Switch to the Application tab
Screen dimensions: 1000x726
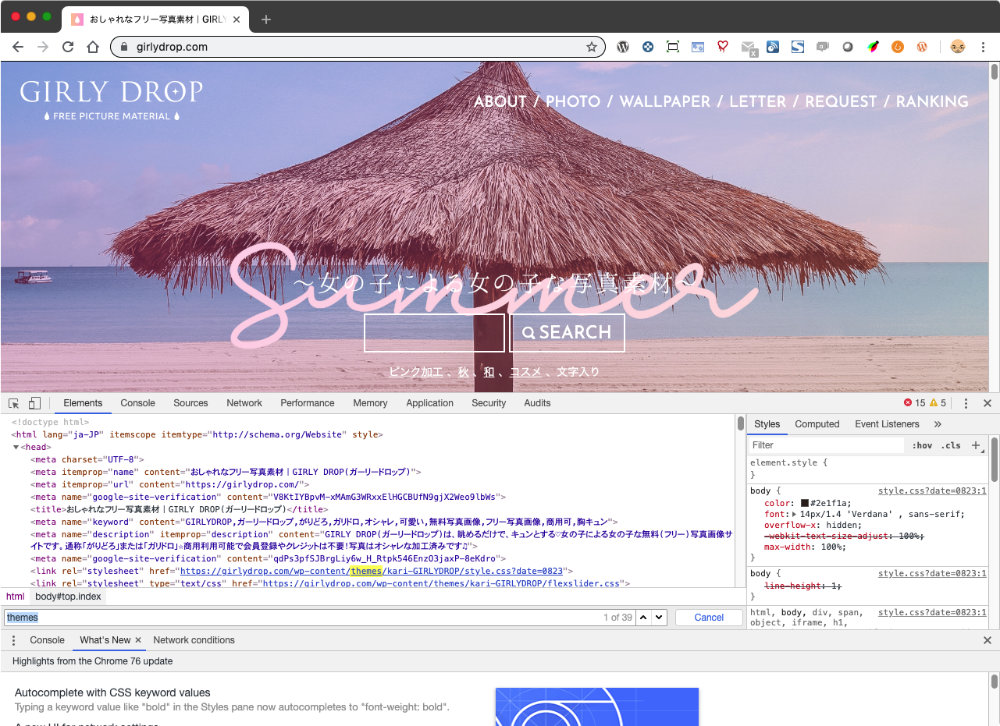tap(430, 403)
